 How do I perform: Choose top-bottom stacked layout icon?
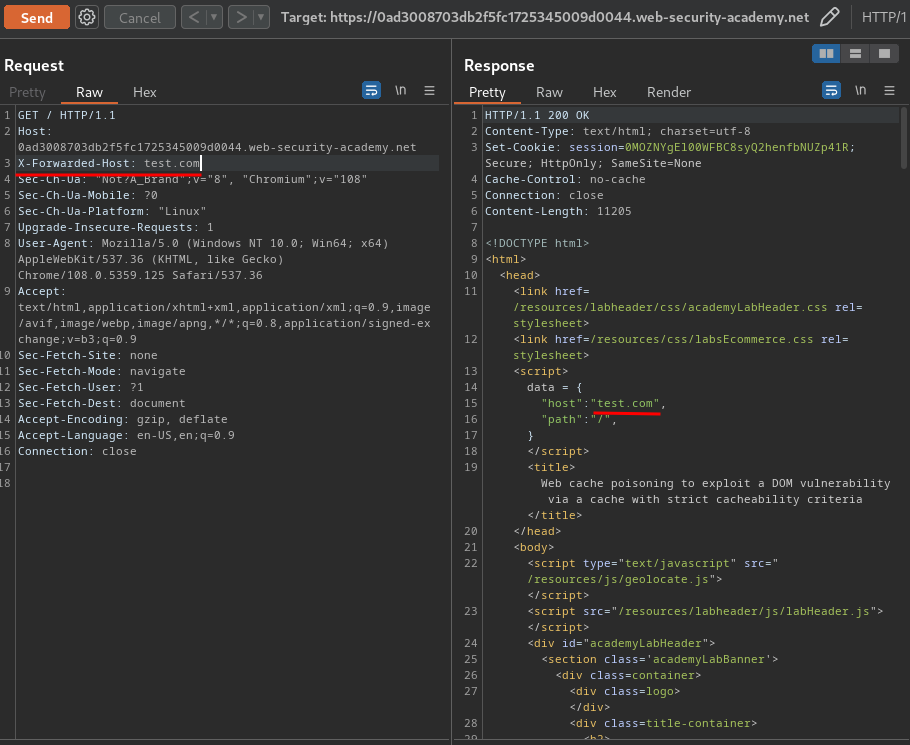point(855,54)
